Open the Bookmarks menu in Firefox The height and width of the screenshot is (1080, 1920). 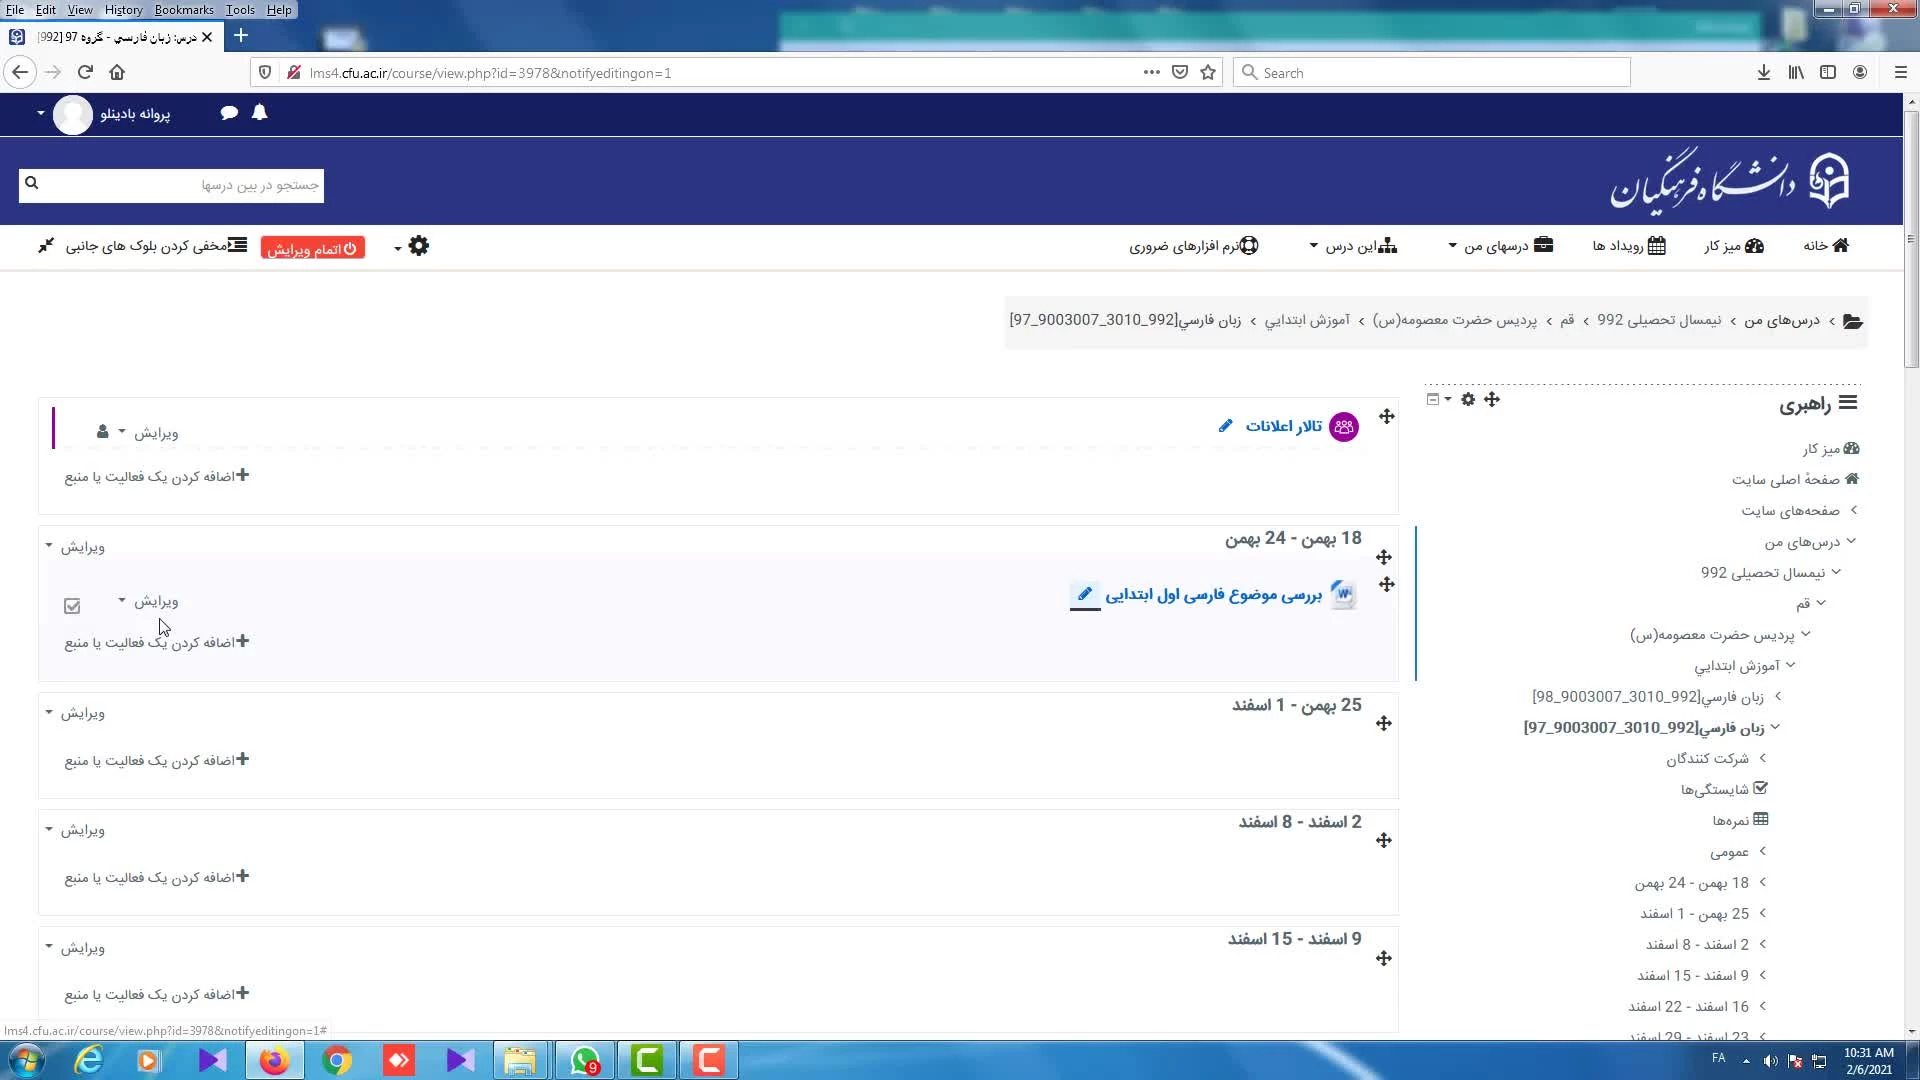tap(183, 10)
